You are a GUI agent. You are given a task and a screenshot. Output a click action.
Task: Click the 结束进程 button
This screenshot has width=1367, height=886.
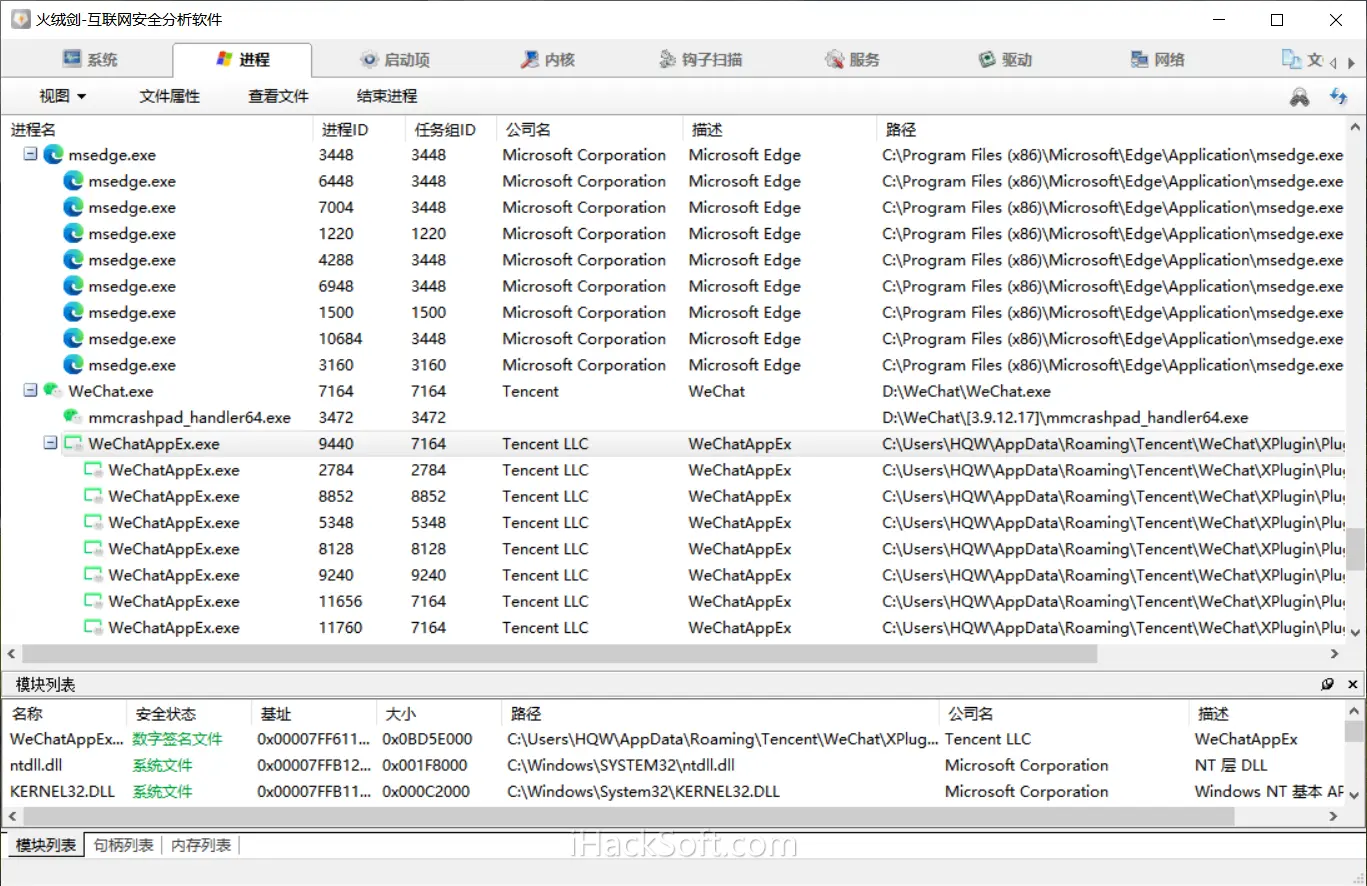coord(387,97)
